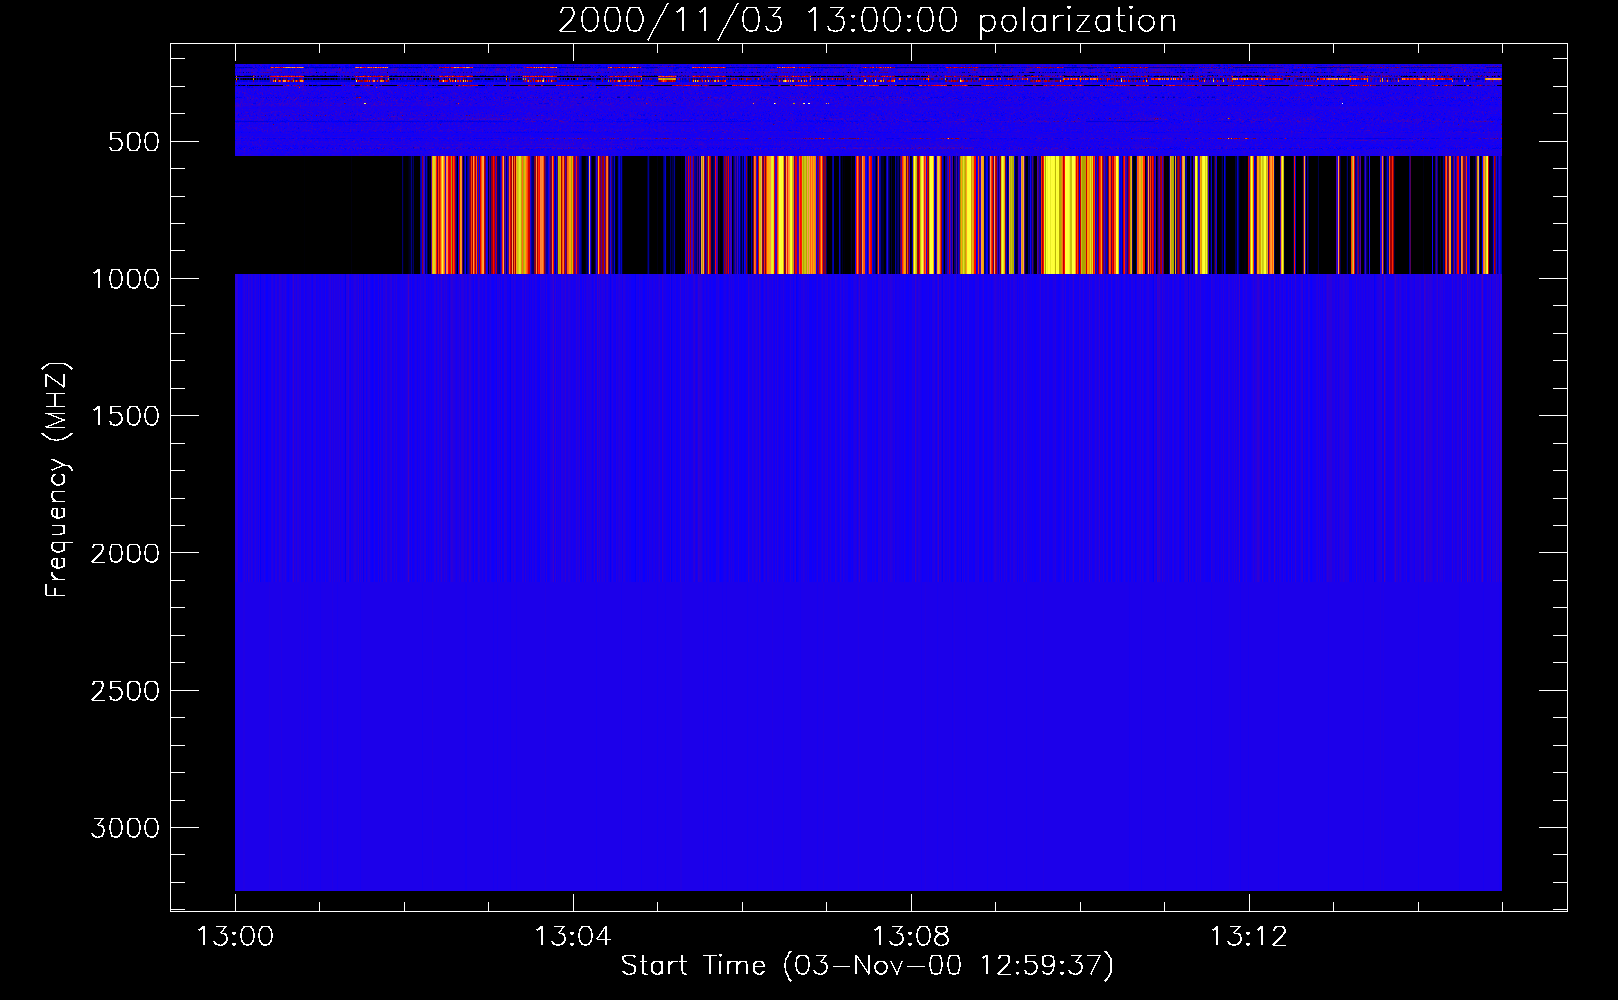Click the 13:00 time tick label
Screen dimensions: 1618x1000
pyautogui.click(x=235, y=937)
